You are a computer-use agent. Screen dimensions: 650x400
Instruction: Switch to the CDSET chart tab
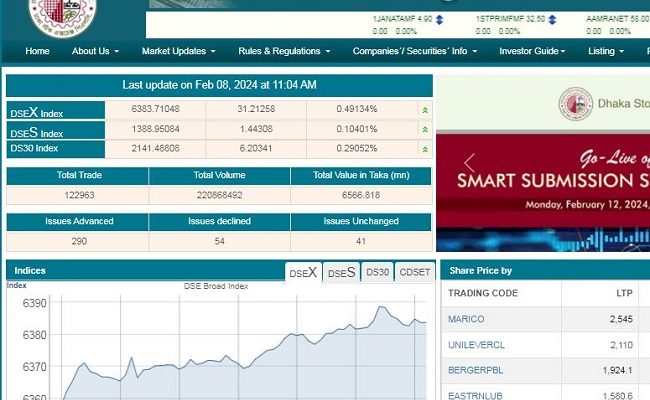pyautogui.click(x=414, y=272)
